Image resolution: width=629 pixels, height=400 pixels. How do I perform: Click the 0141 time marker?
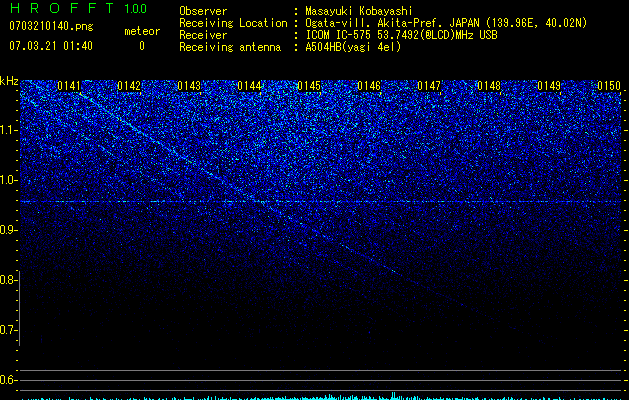[x=69, y=86]
